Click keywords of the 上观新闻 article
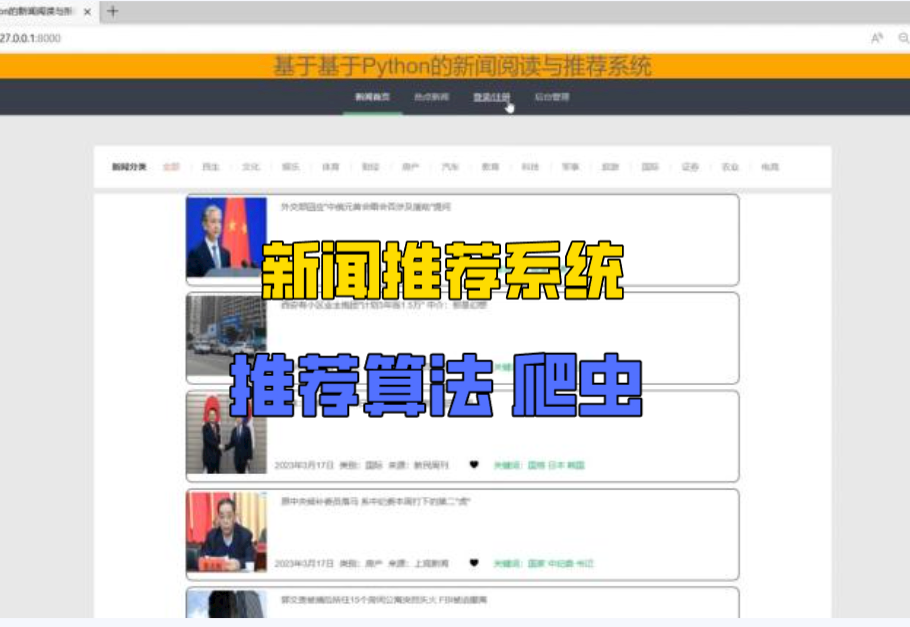The height and width of the screenshot is (627, 910). [544, 564]
